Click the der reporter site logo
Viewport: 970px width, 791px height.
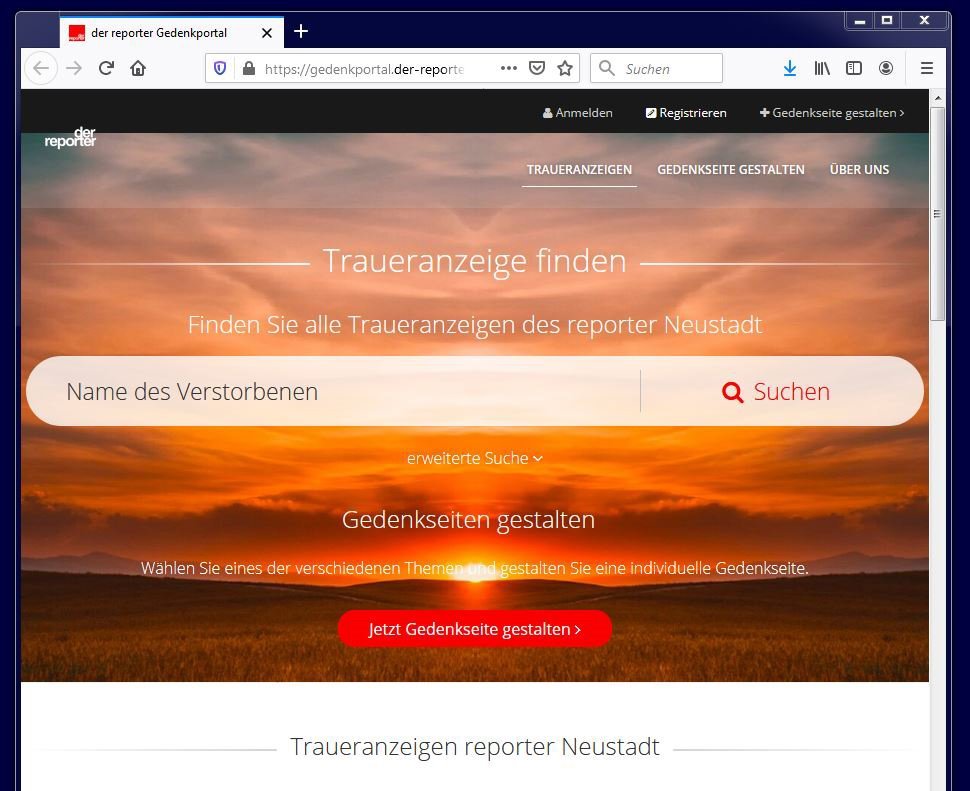click(x=71, y=137)
